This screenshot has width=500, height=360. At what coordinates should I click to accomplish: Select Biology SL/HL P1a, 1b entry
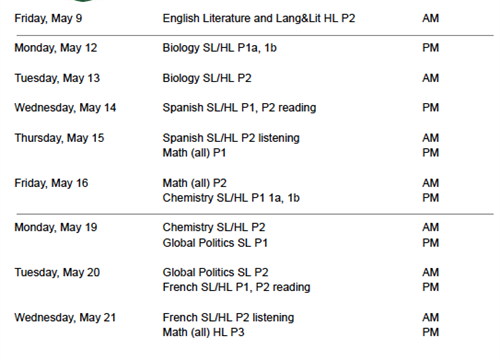point(219,48)
